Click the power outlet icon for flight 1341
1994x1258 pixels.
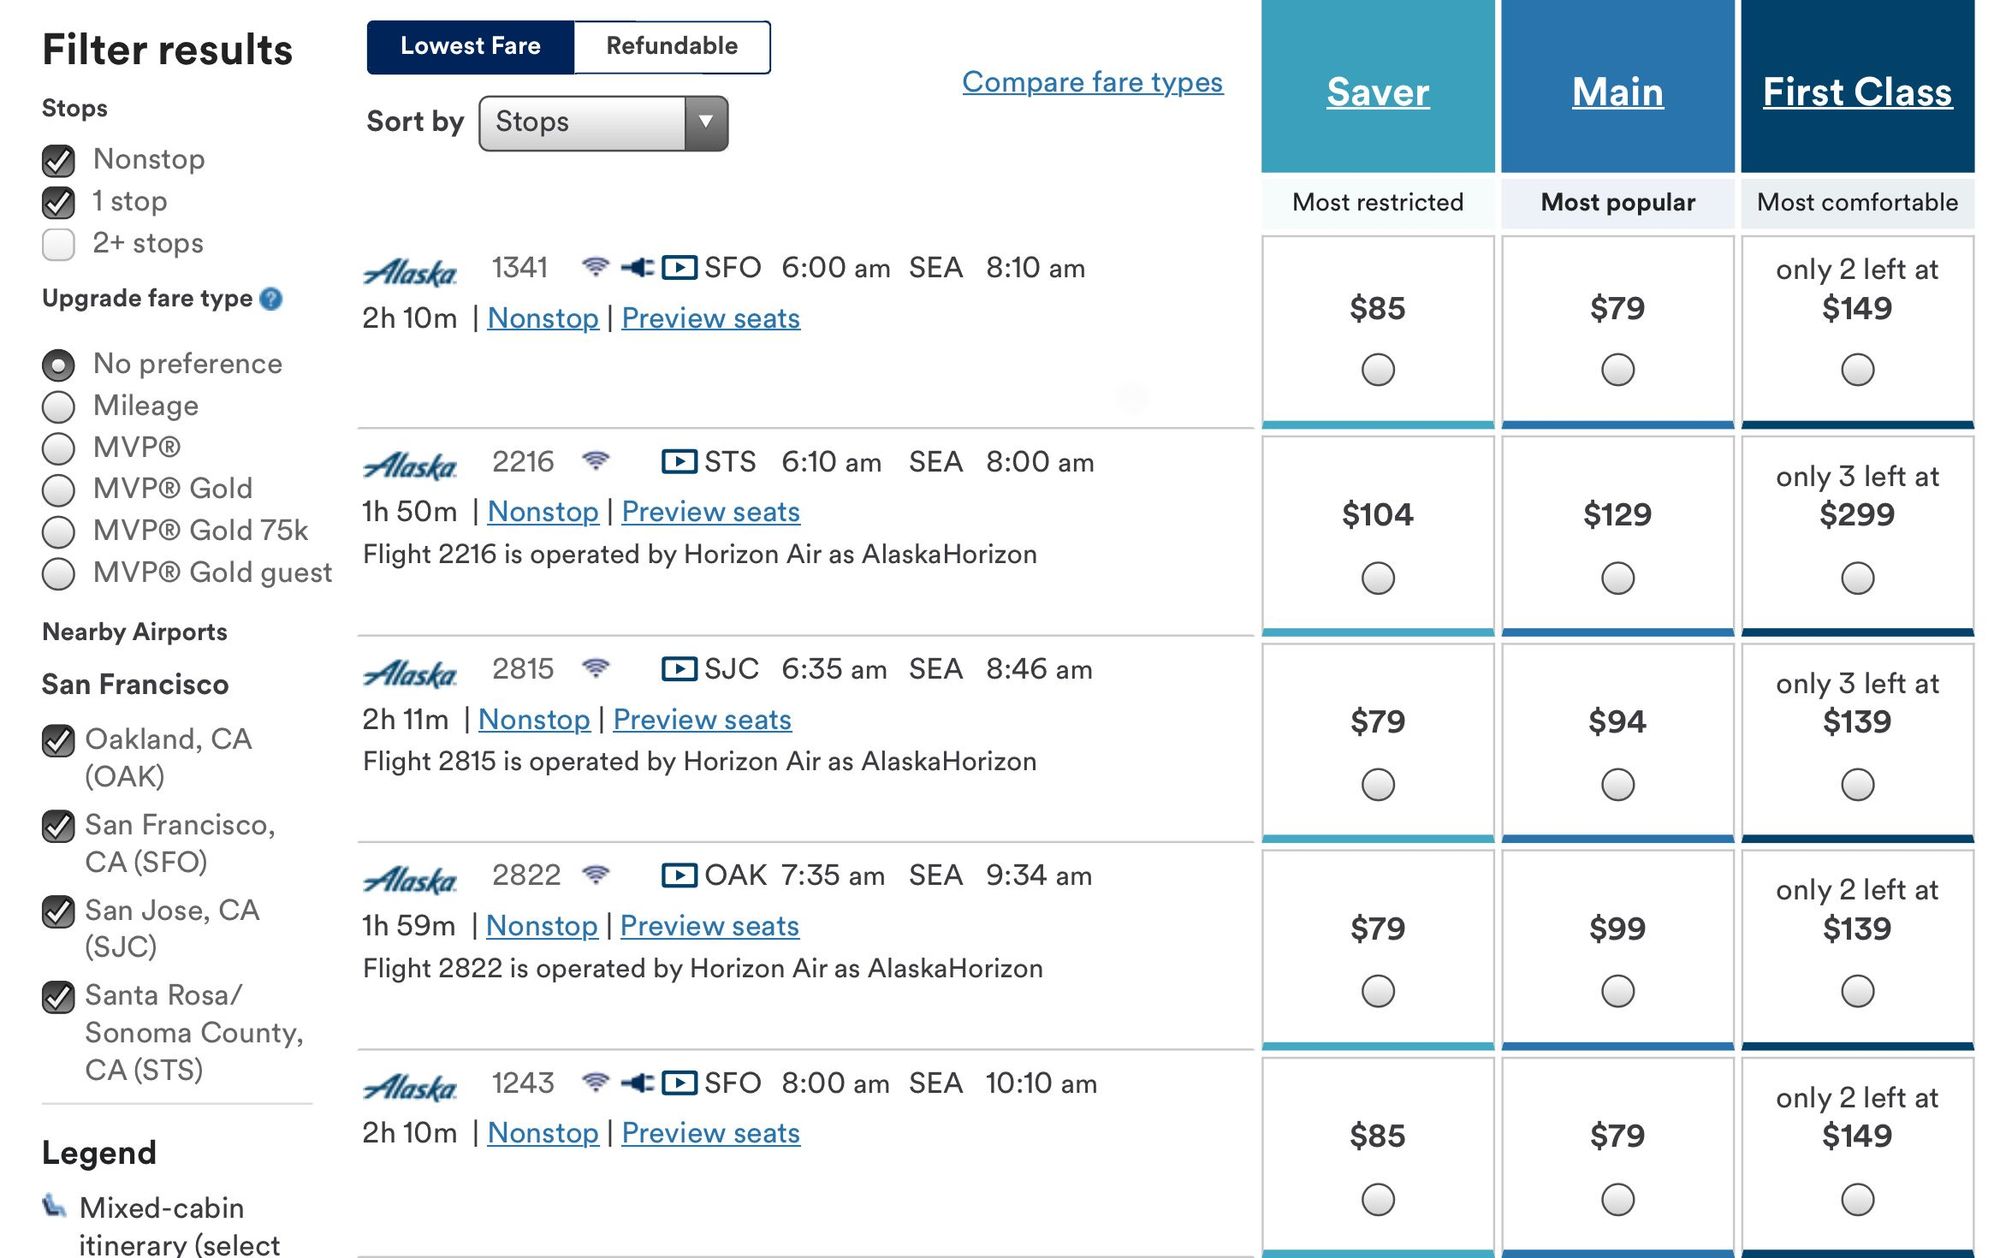click(x=637, y=267)
